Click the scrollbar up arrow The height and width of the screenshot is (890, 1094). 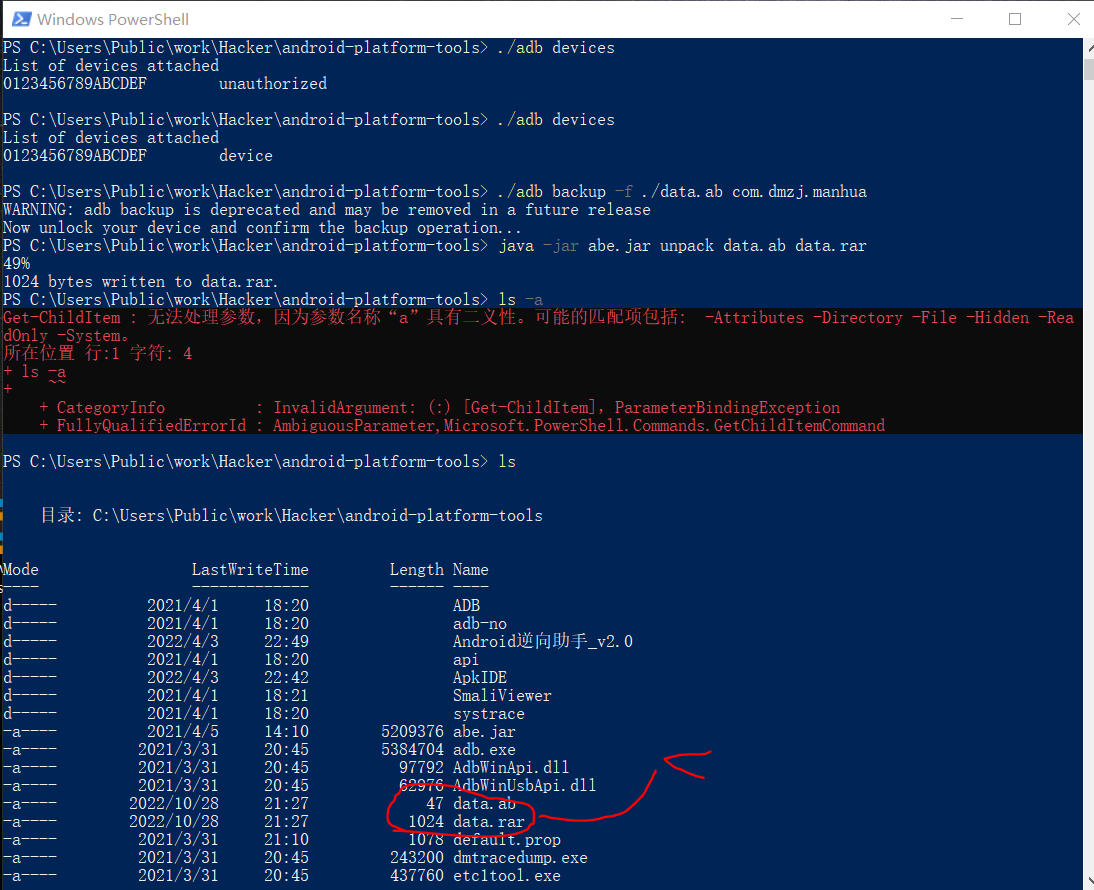pyautogui.click(x=1087, y=46)
